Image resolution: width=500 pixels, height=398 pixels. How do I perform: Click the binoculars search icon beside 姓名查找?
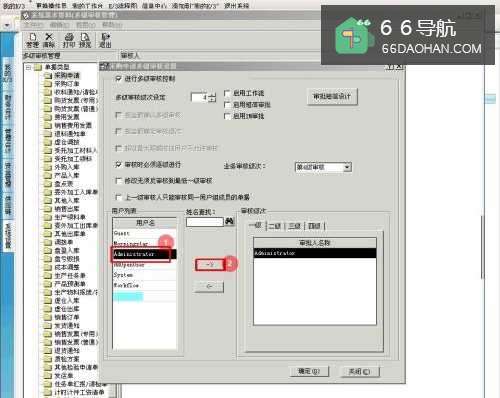[230, 221]
